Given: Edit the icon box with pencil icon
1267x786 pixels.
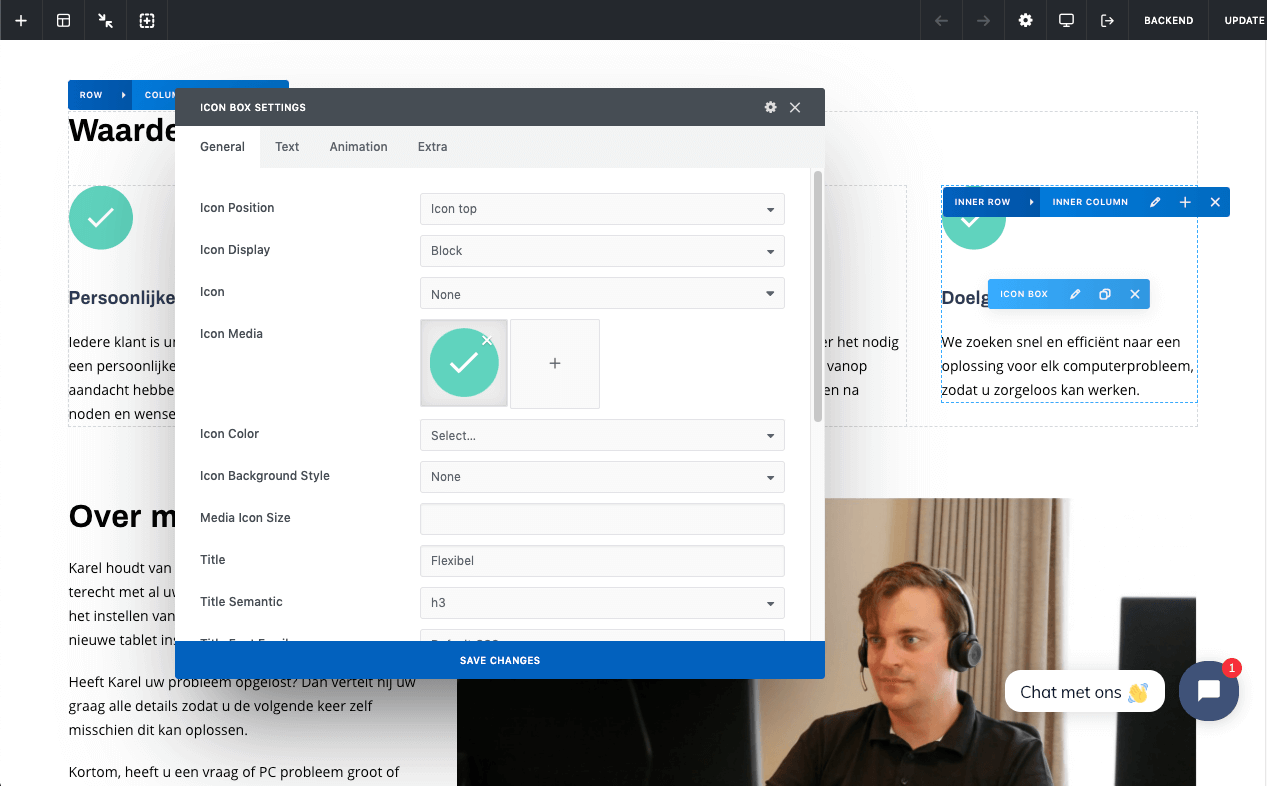Looking at the screenshot, I should 1075,294.
